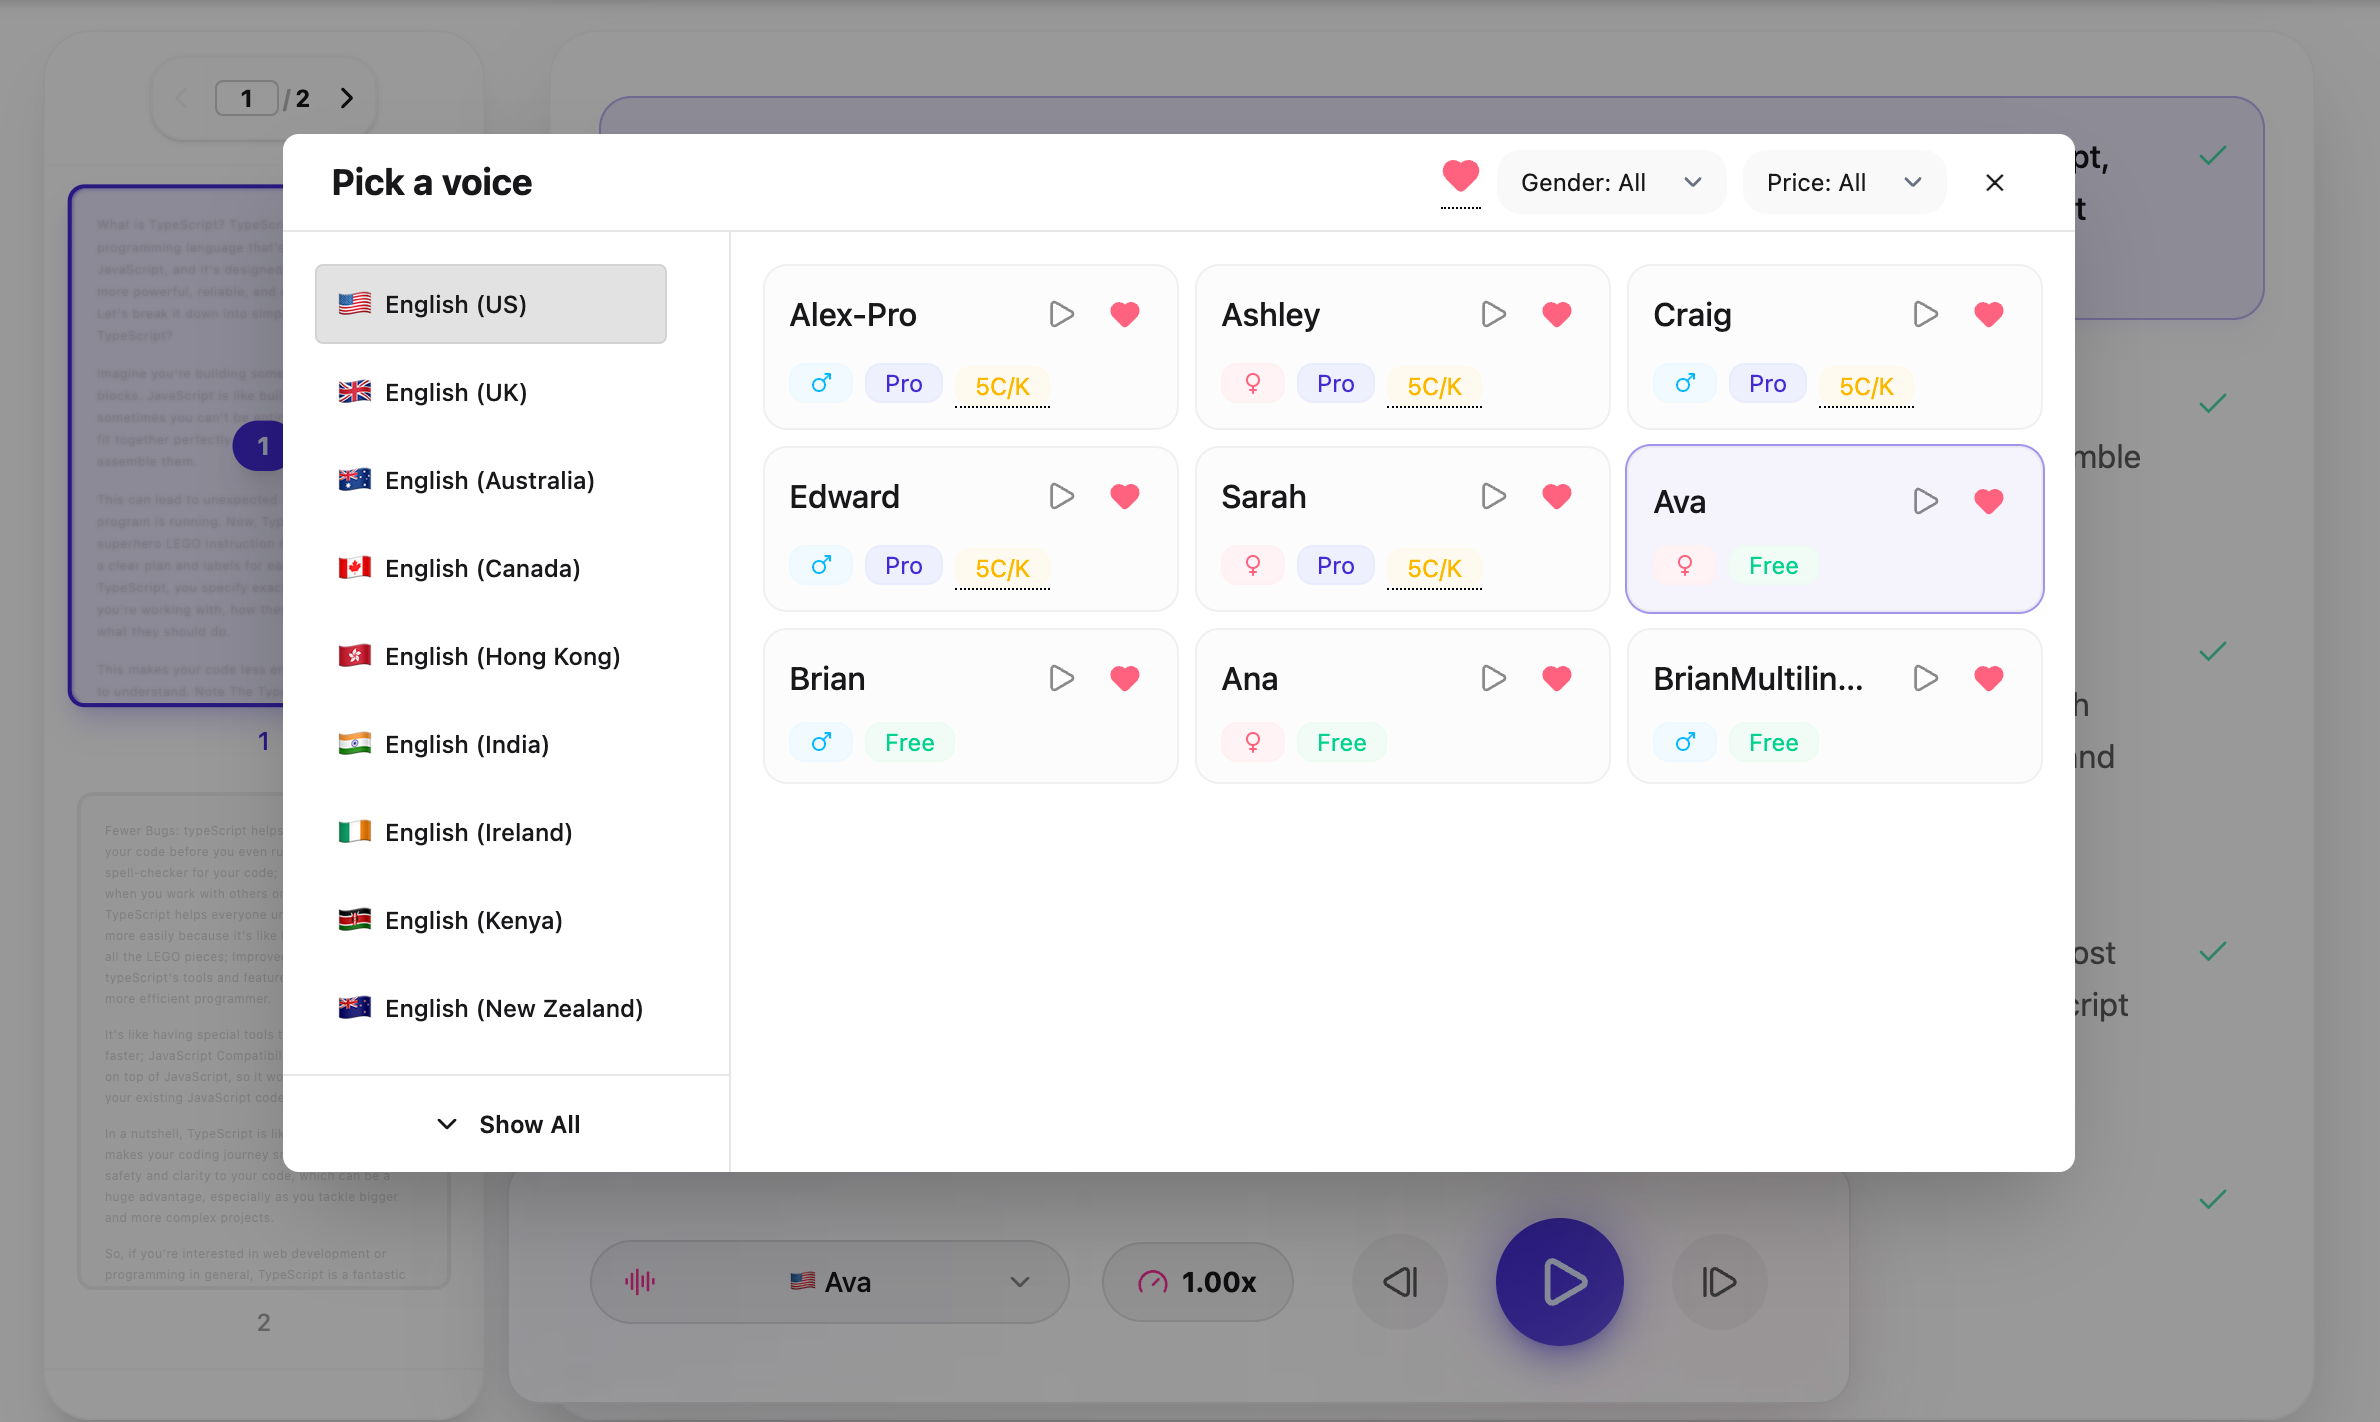Open the Gender: All dropdown
2380x1422 pixels.
click(x=1611, y=182)
